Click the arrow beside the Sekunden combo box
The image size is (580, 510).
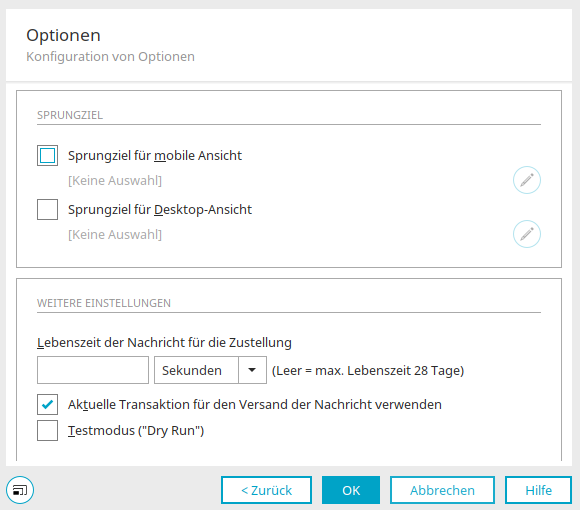(x=252, y=370)
